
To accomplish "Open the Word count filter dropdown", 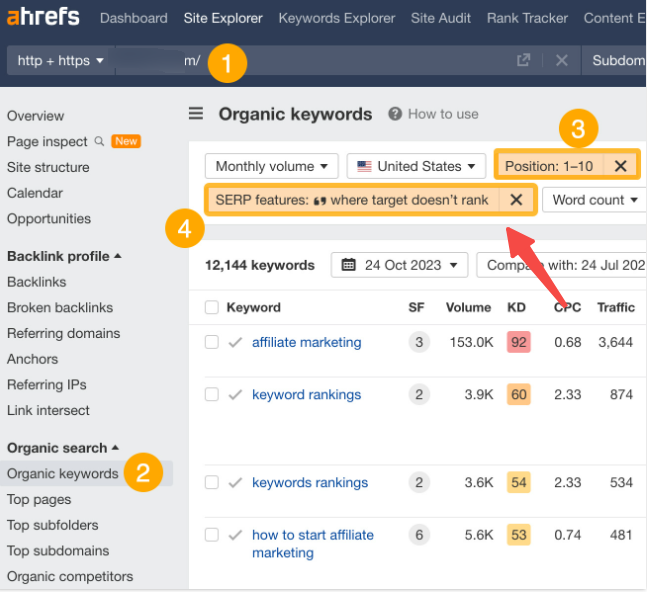I will 595,200.
